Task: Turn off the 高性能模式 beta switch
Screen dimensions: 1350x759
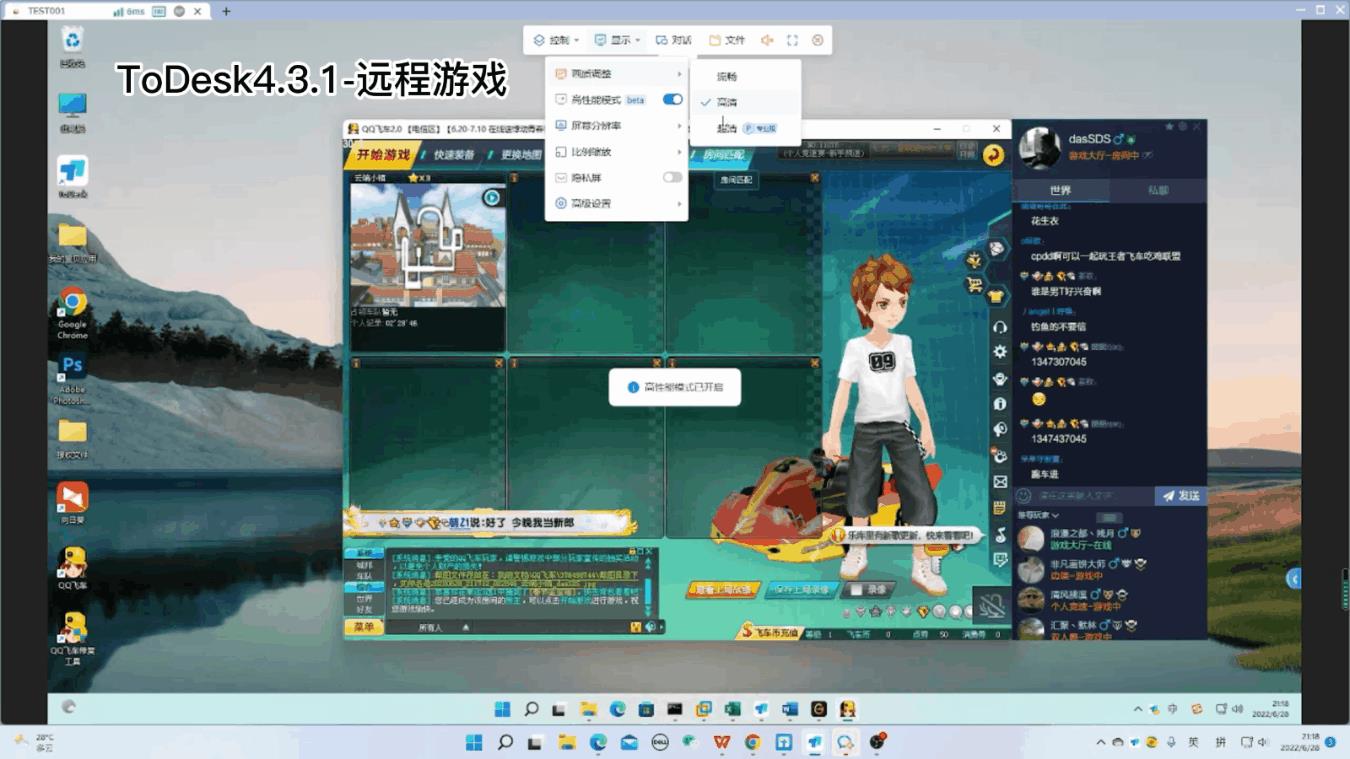Action: (x=672, y=100)
